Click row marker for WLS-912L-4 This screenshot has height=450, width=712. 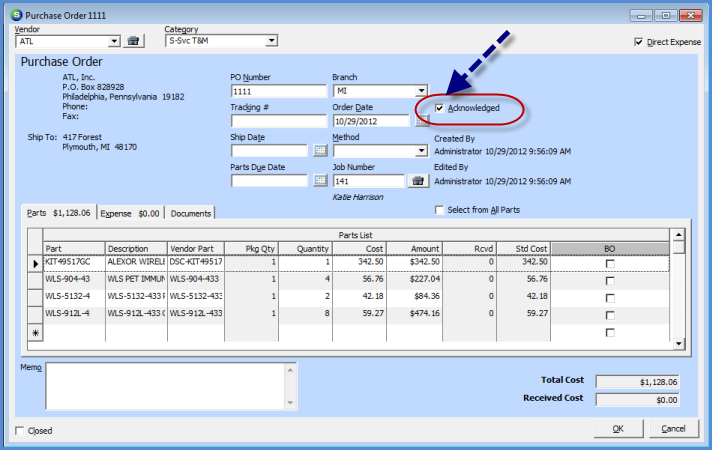point(35,315)
